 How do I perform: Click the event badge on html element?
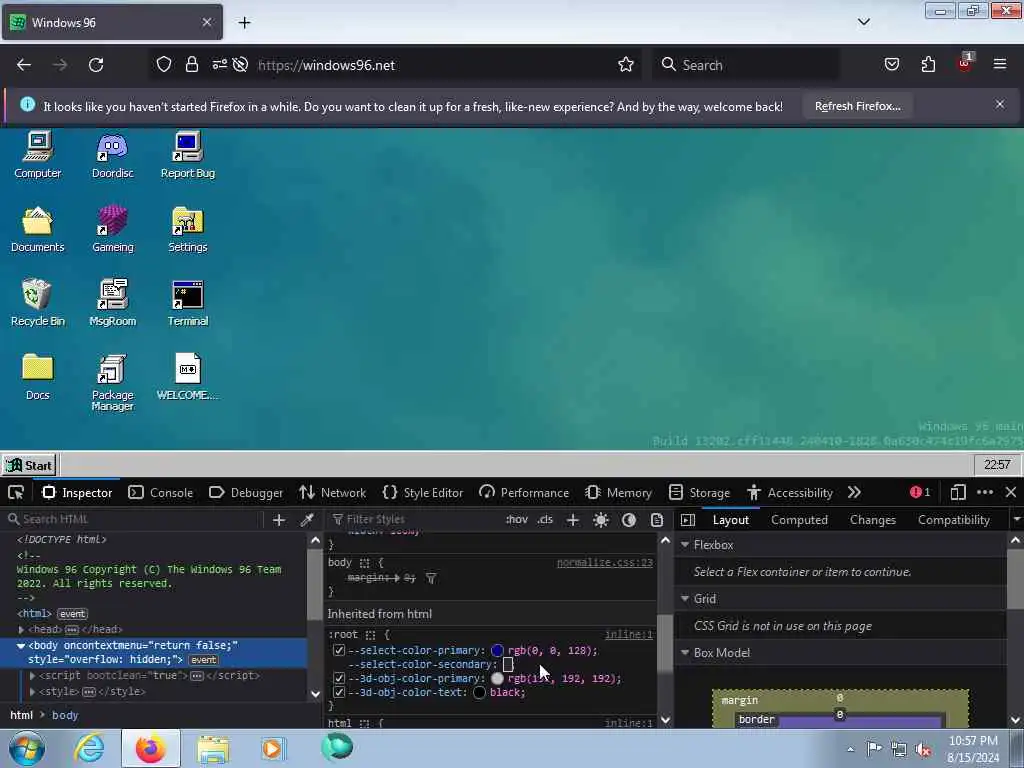(x=72, y=614)
